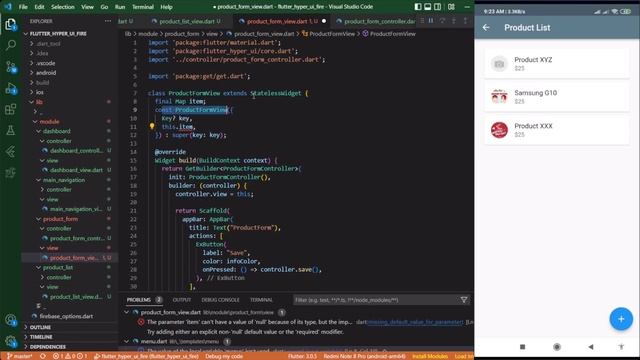Open the Customize Layout icon
The height and width of the screenshot is (360, 640).
click(451, 7)
